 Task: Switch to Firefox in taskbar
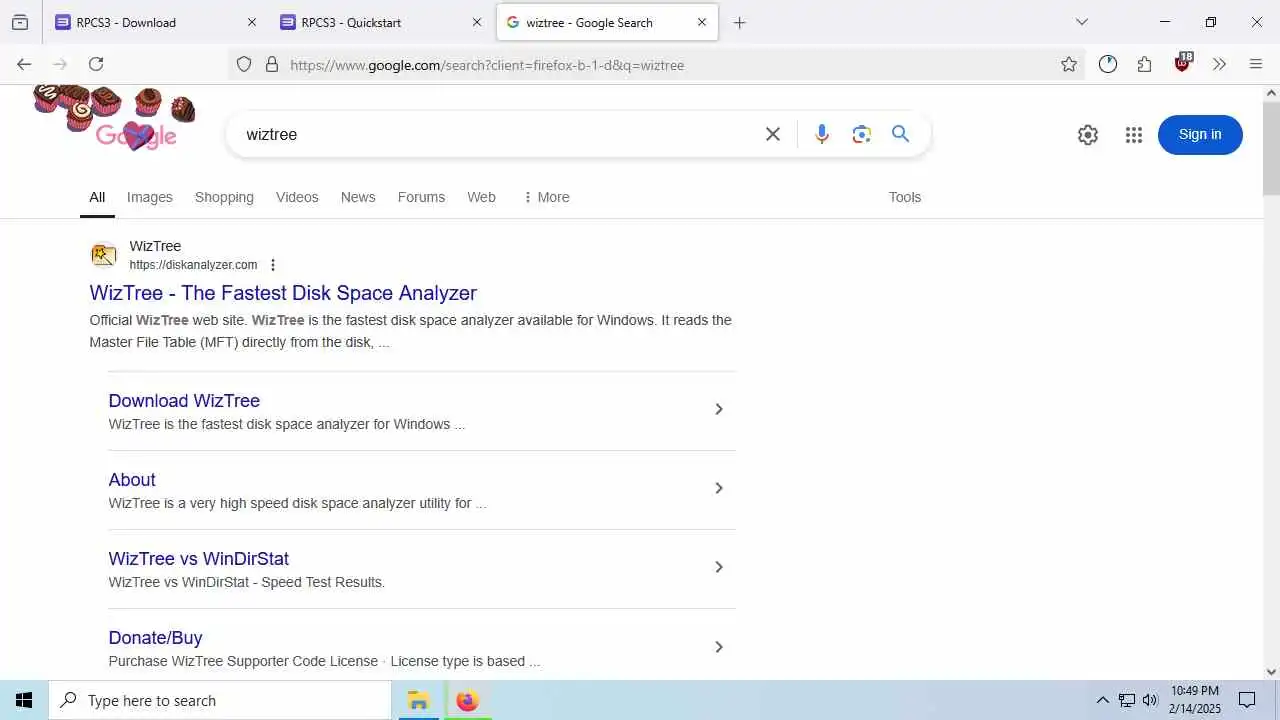click(467, 700)
